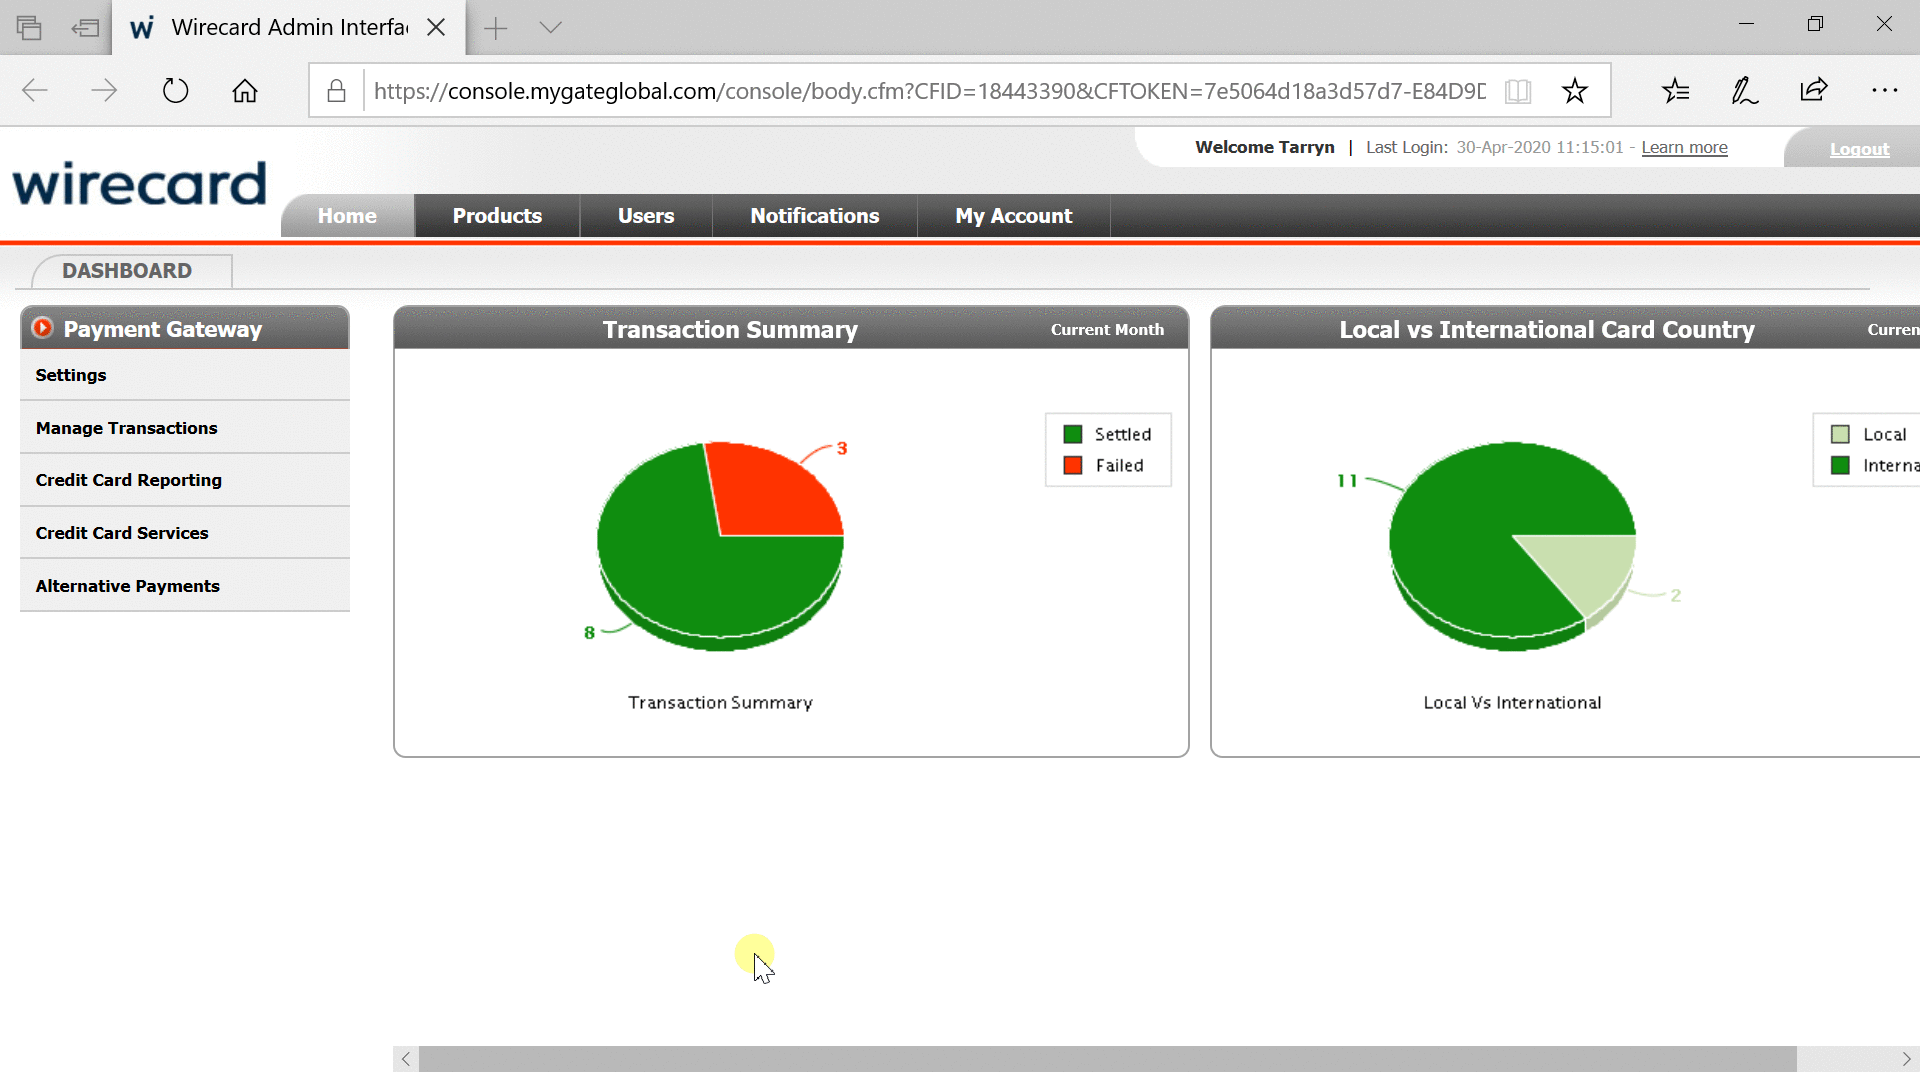Screen dimensions: 1920x1080
Task: Select the DASHBOARD tab
Action: coord(127,271)
